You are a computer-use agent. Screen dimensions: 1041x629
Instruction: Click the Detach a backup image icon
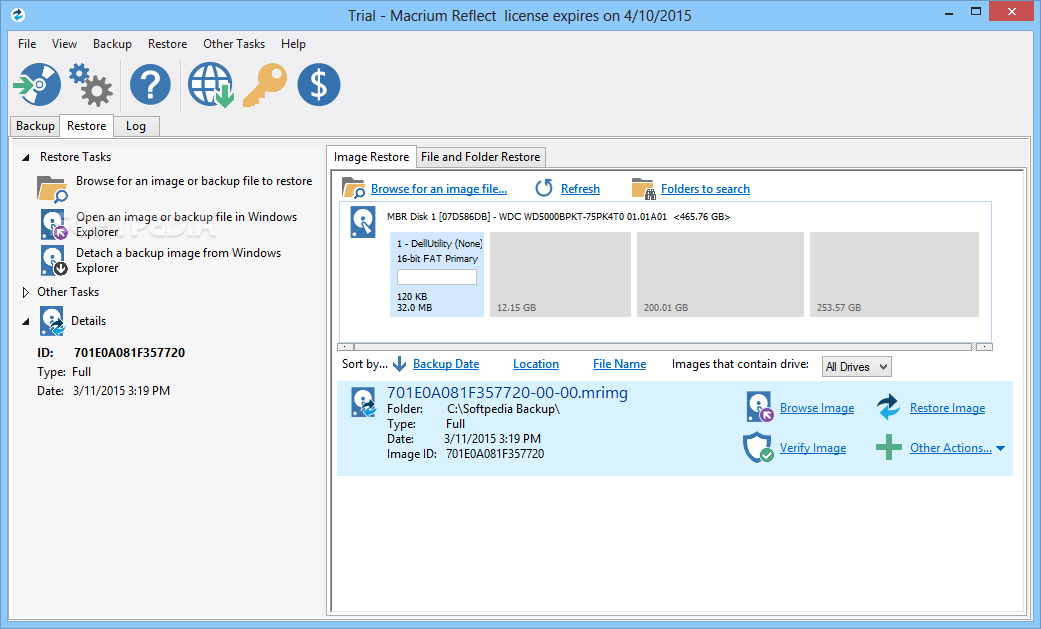click(53, 260)
